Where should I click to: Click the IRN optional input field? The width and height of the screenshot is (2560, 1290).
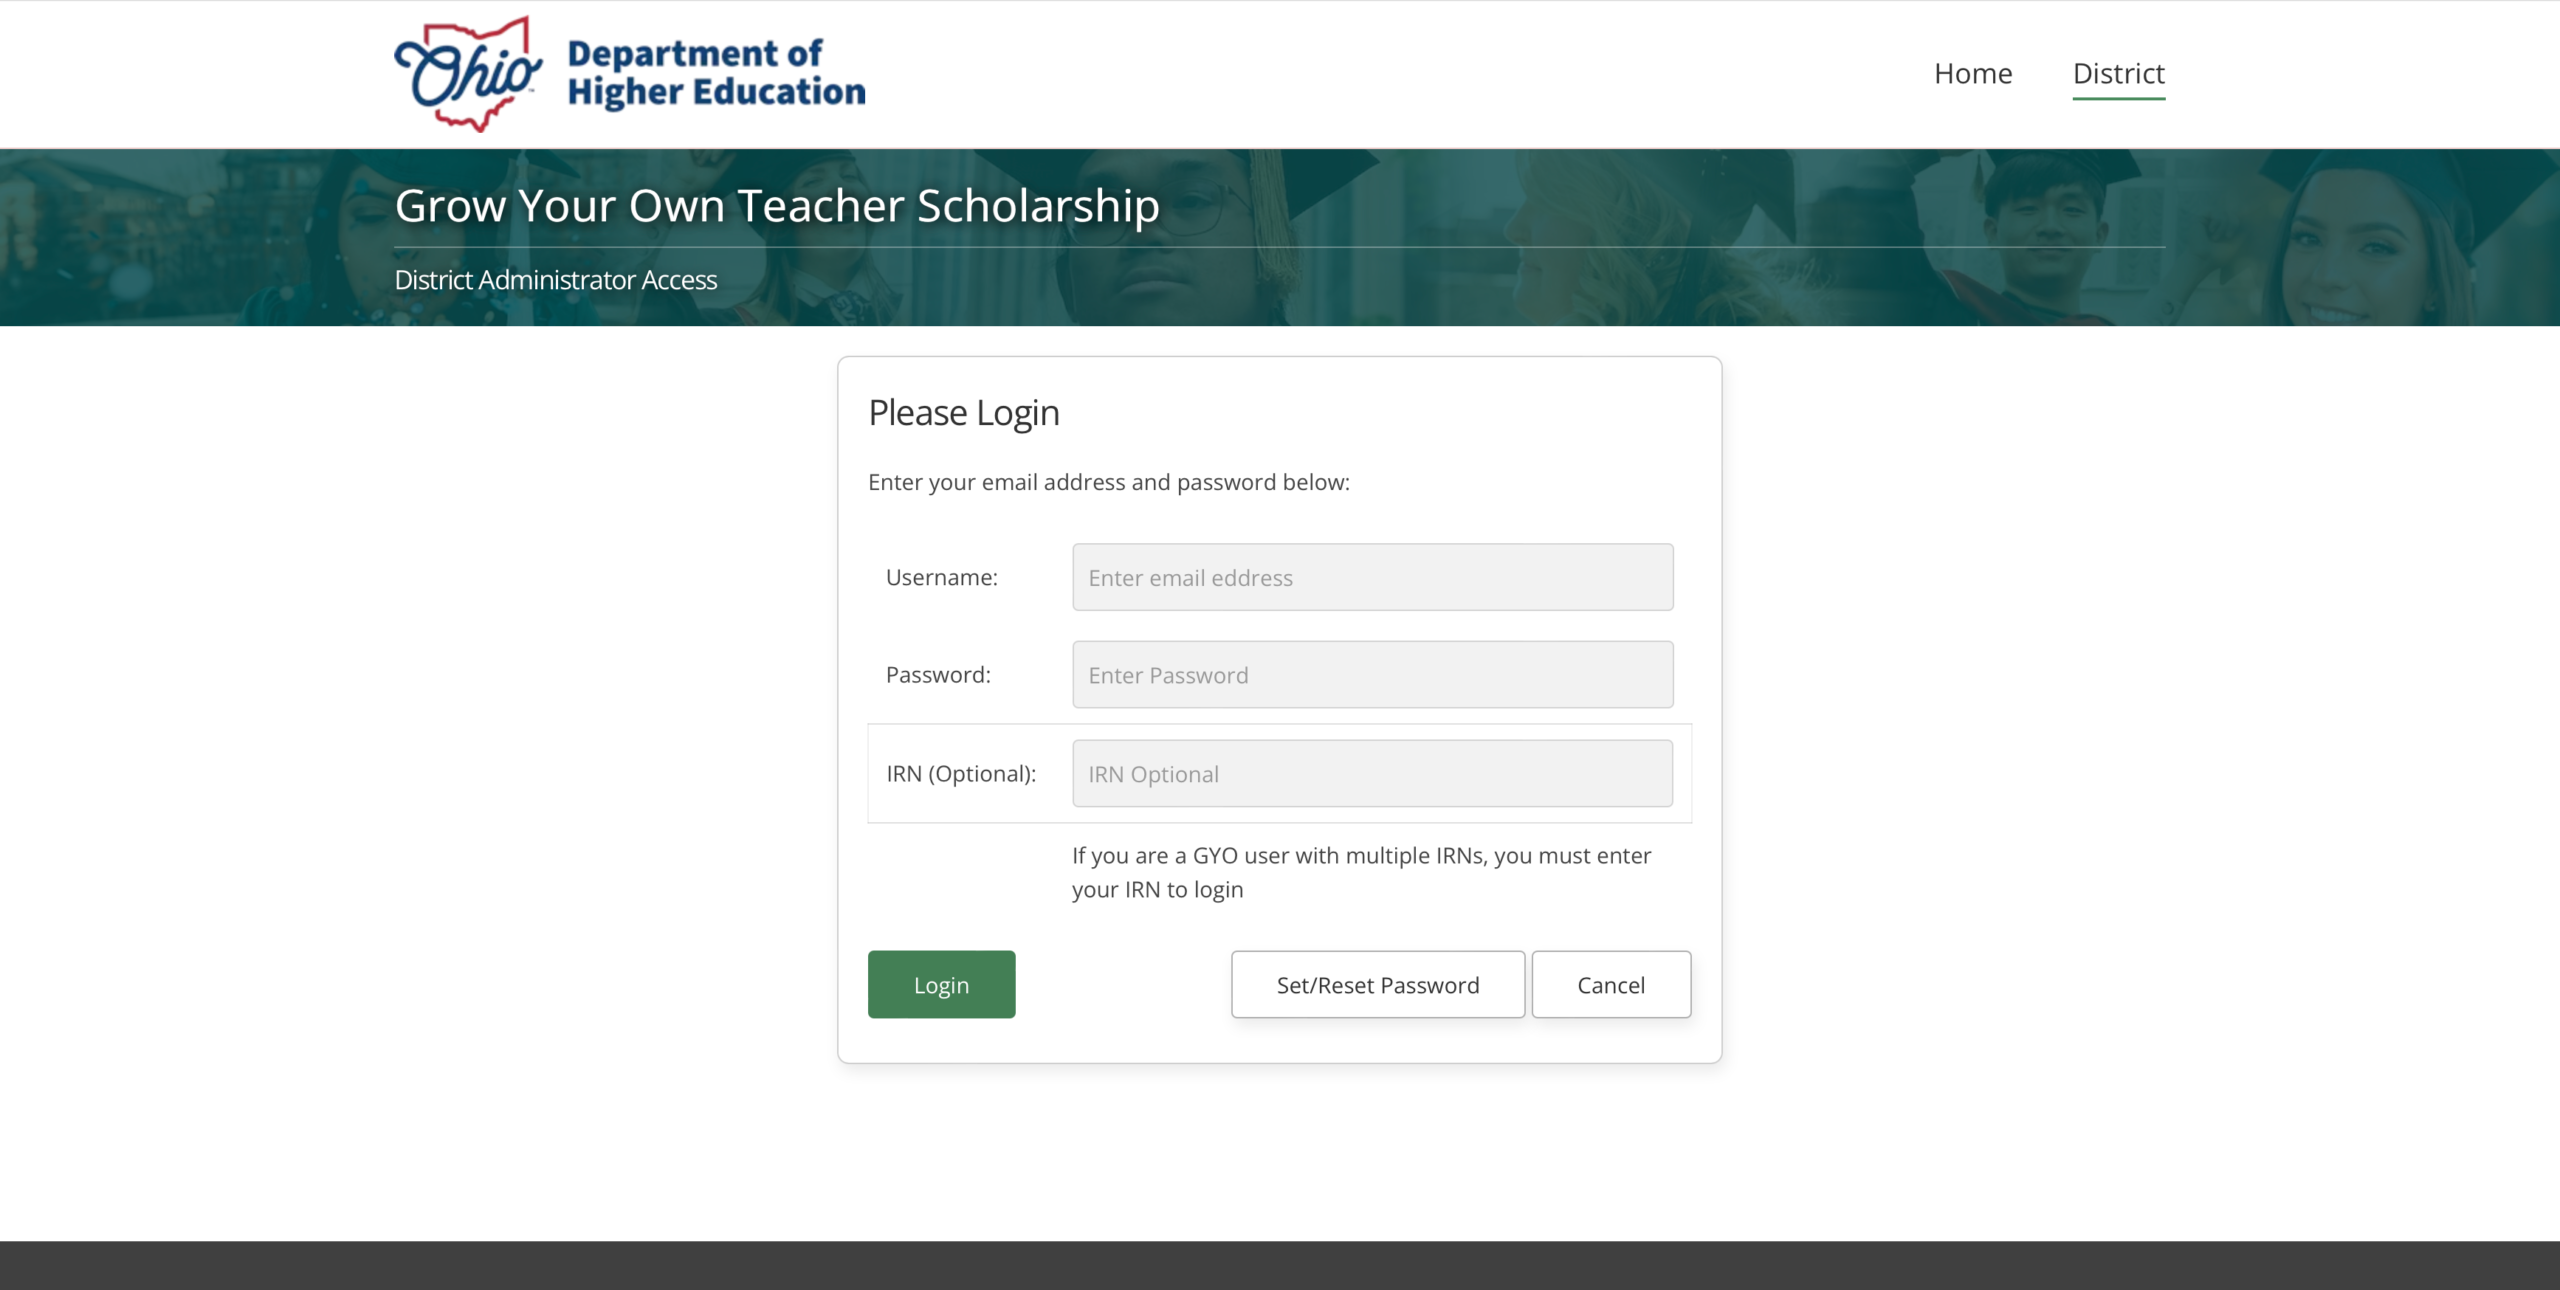(x=1371, y=772)
